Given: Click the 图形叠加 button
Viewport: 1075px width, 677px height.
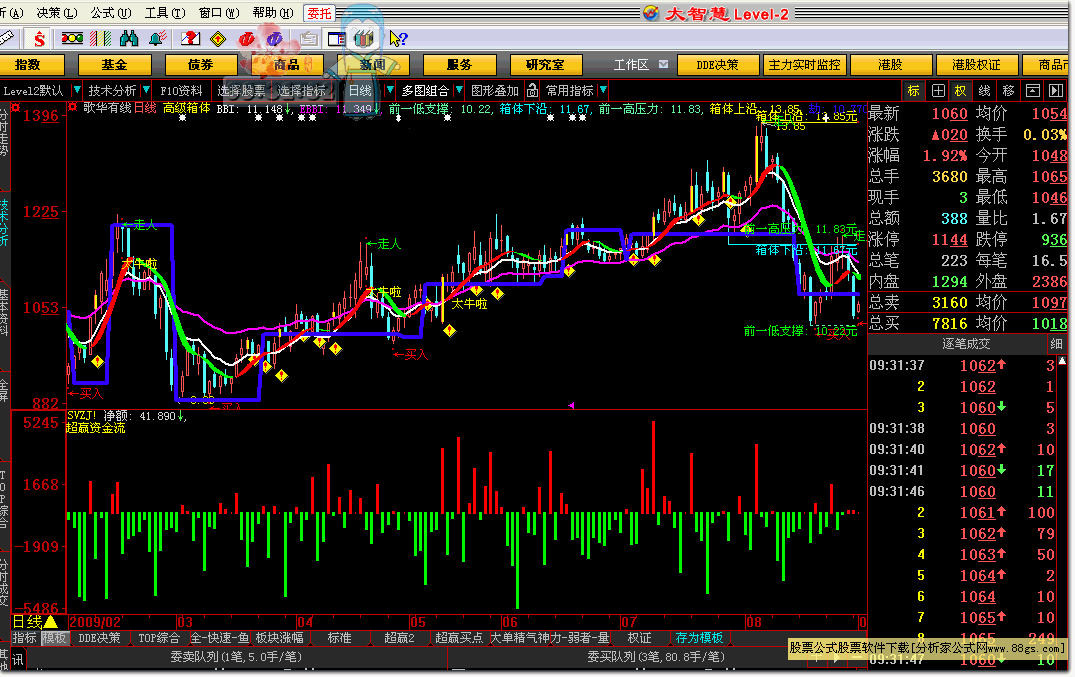Looking at the screenshot, I should point(494,91).
